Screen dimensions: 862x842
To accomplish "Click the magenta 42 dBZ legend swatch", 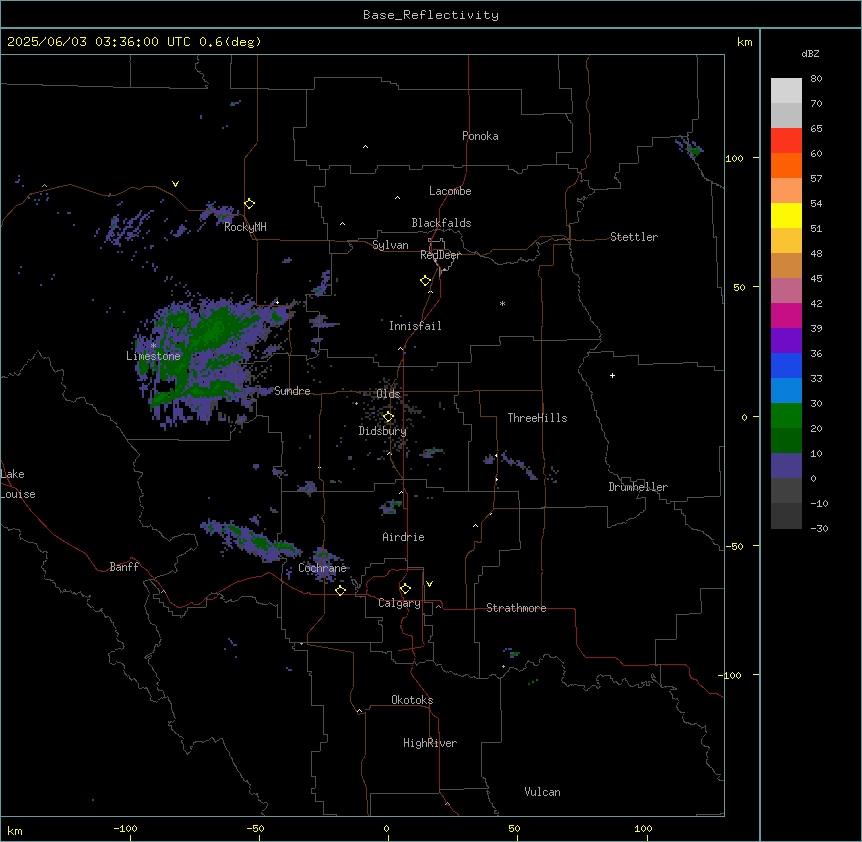I will [786, 315].
